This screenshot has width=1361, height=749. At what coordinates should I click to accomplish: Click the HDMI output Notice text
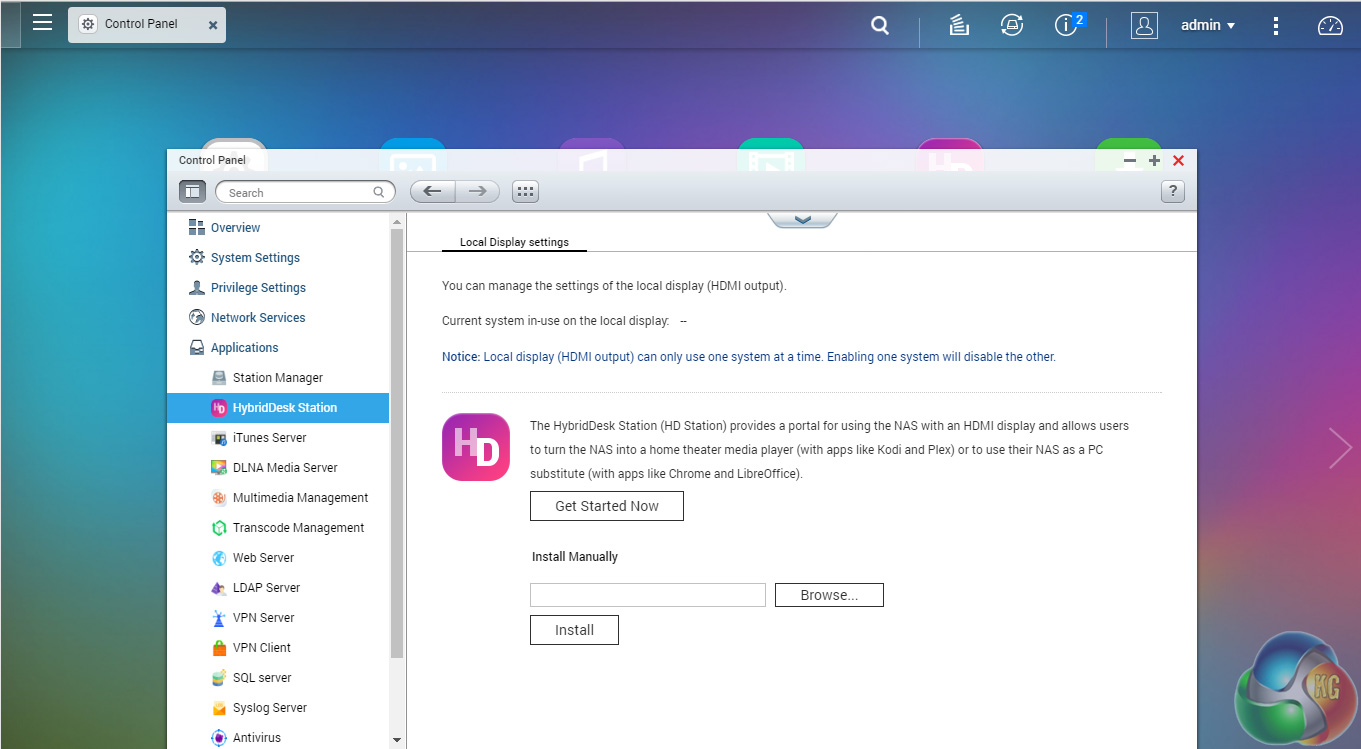(x=749, y=357)
